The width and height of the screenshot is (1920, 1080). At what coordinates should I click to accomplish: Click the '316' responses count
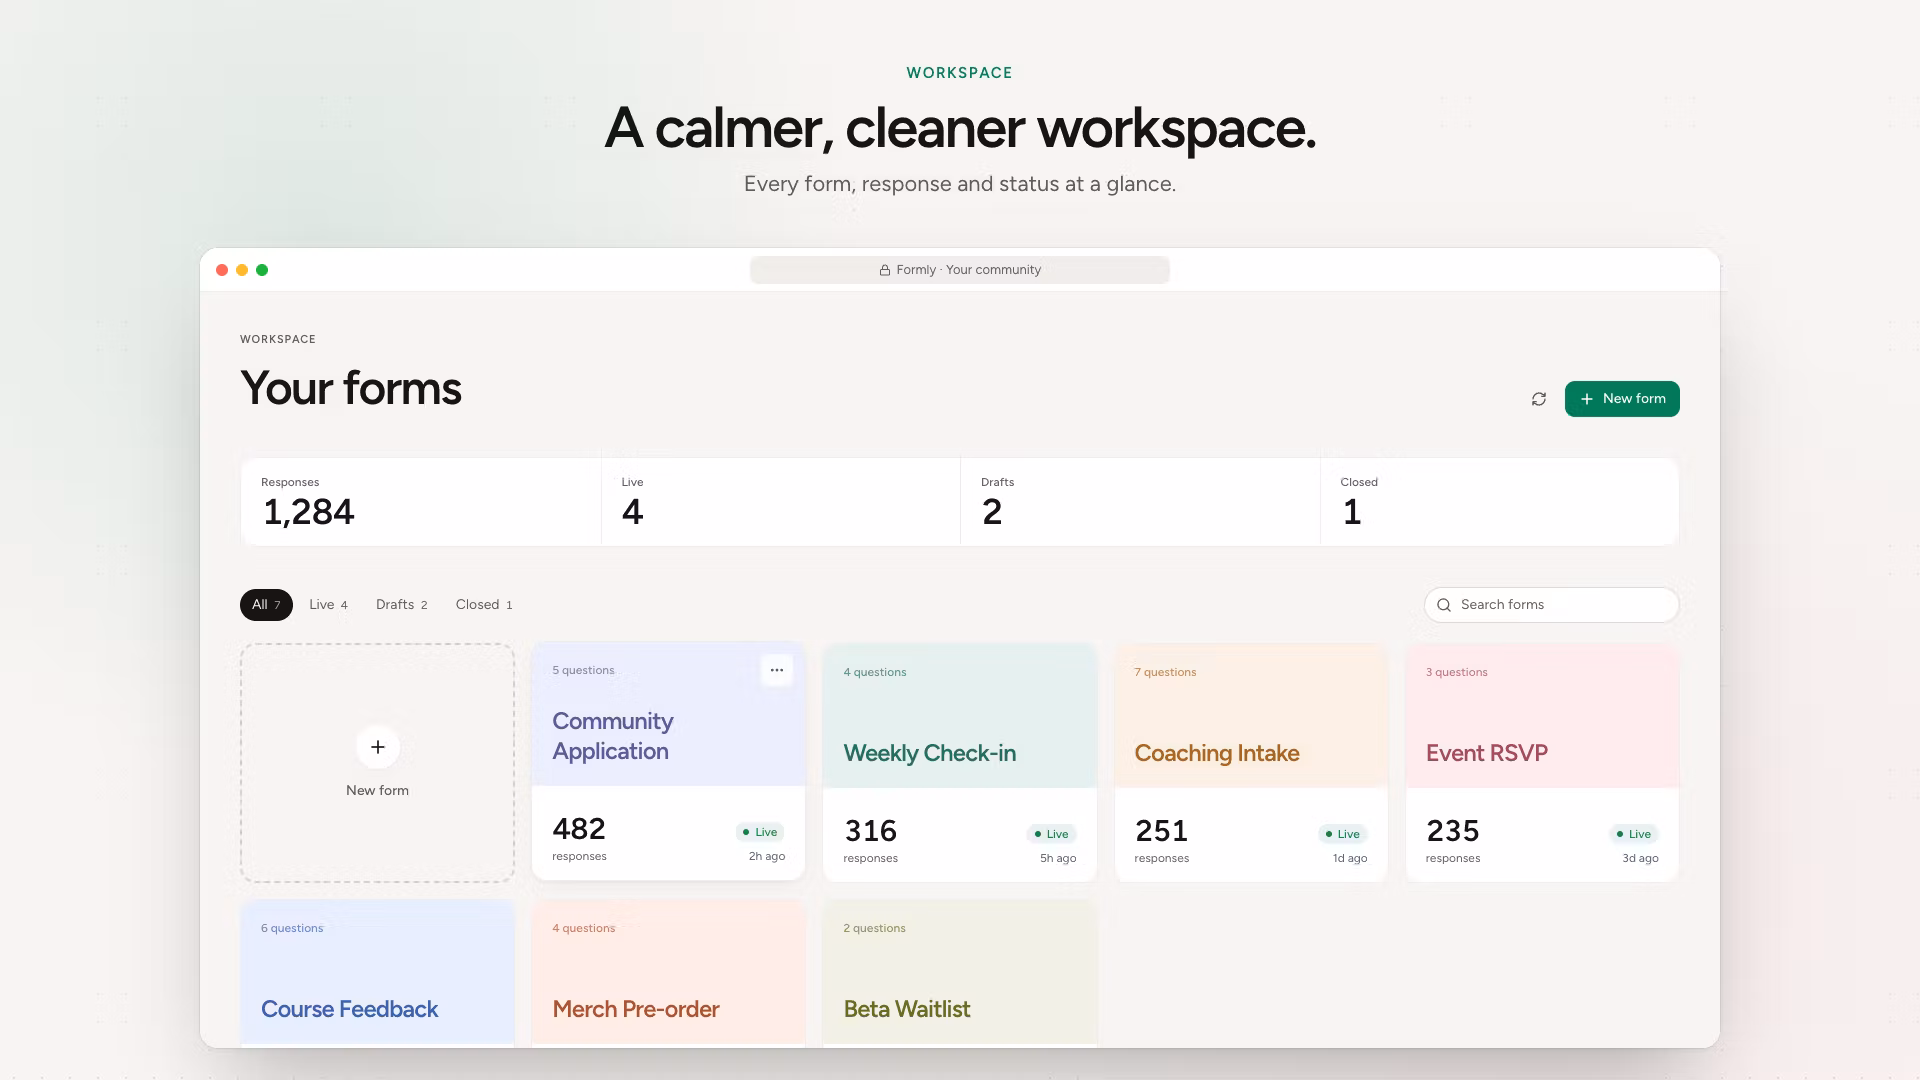871,831
